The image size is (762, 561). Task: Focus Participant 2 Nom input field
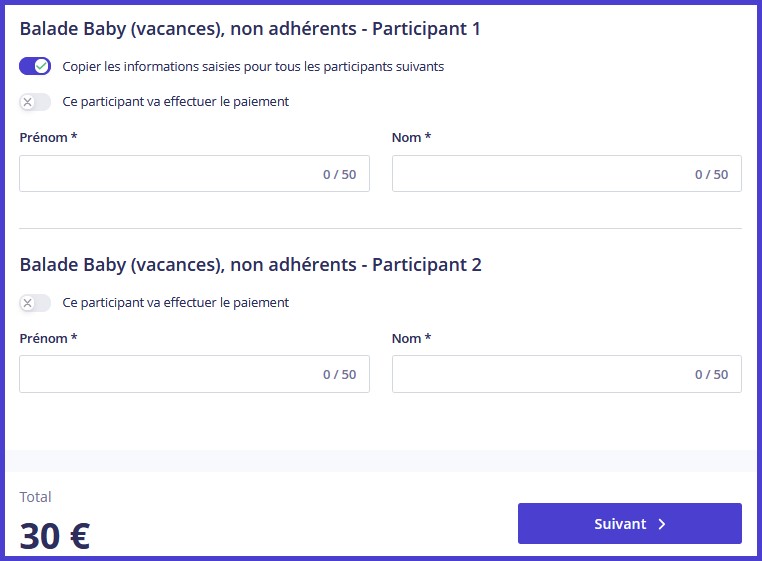click(x=540, y=374)
